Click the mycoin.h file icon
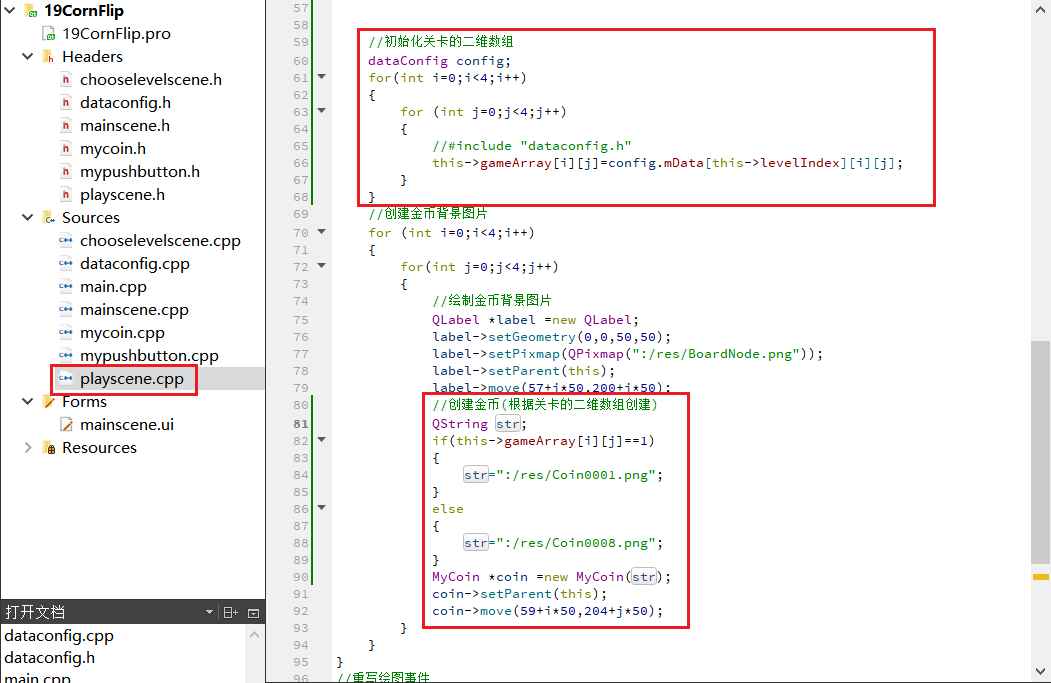1051x683 pixels. tap(66, 149)
